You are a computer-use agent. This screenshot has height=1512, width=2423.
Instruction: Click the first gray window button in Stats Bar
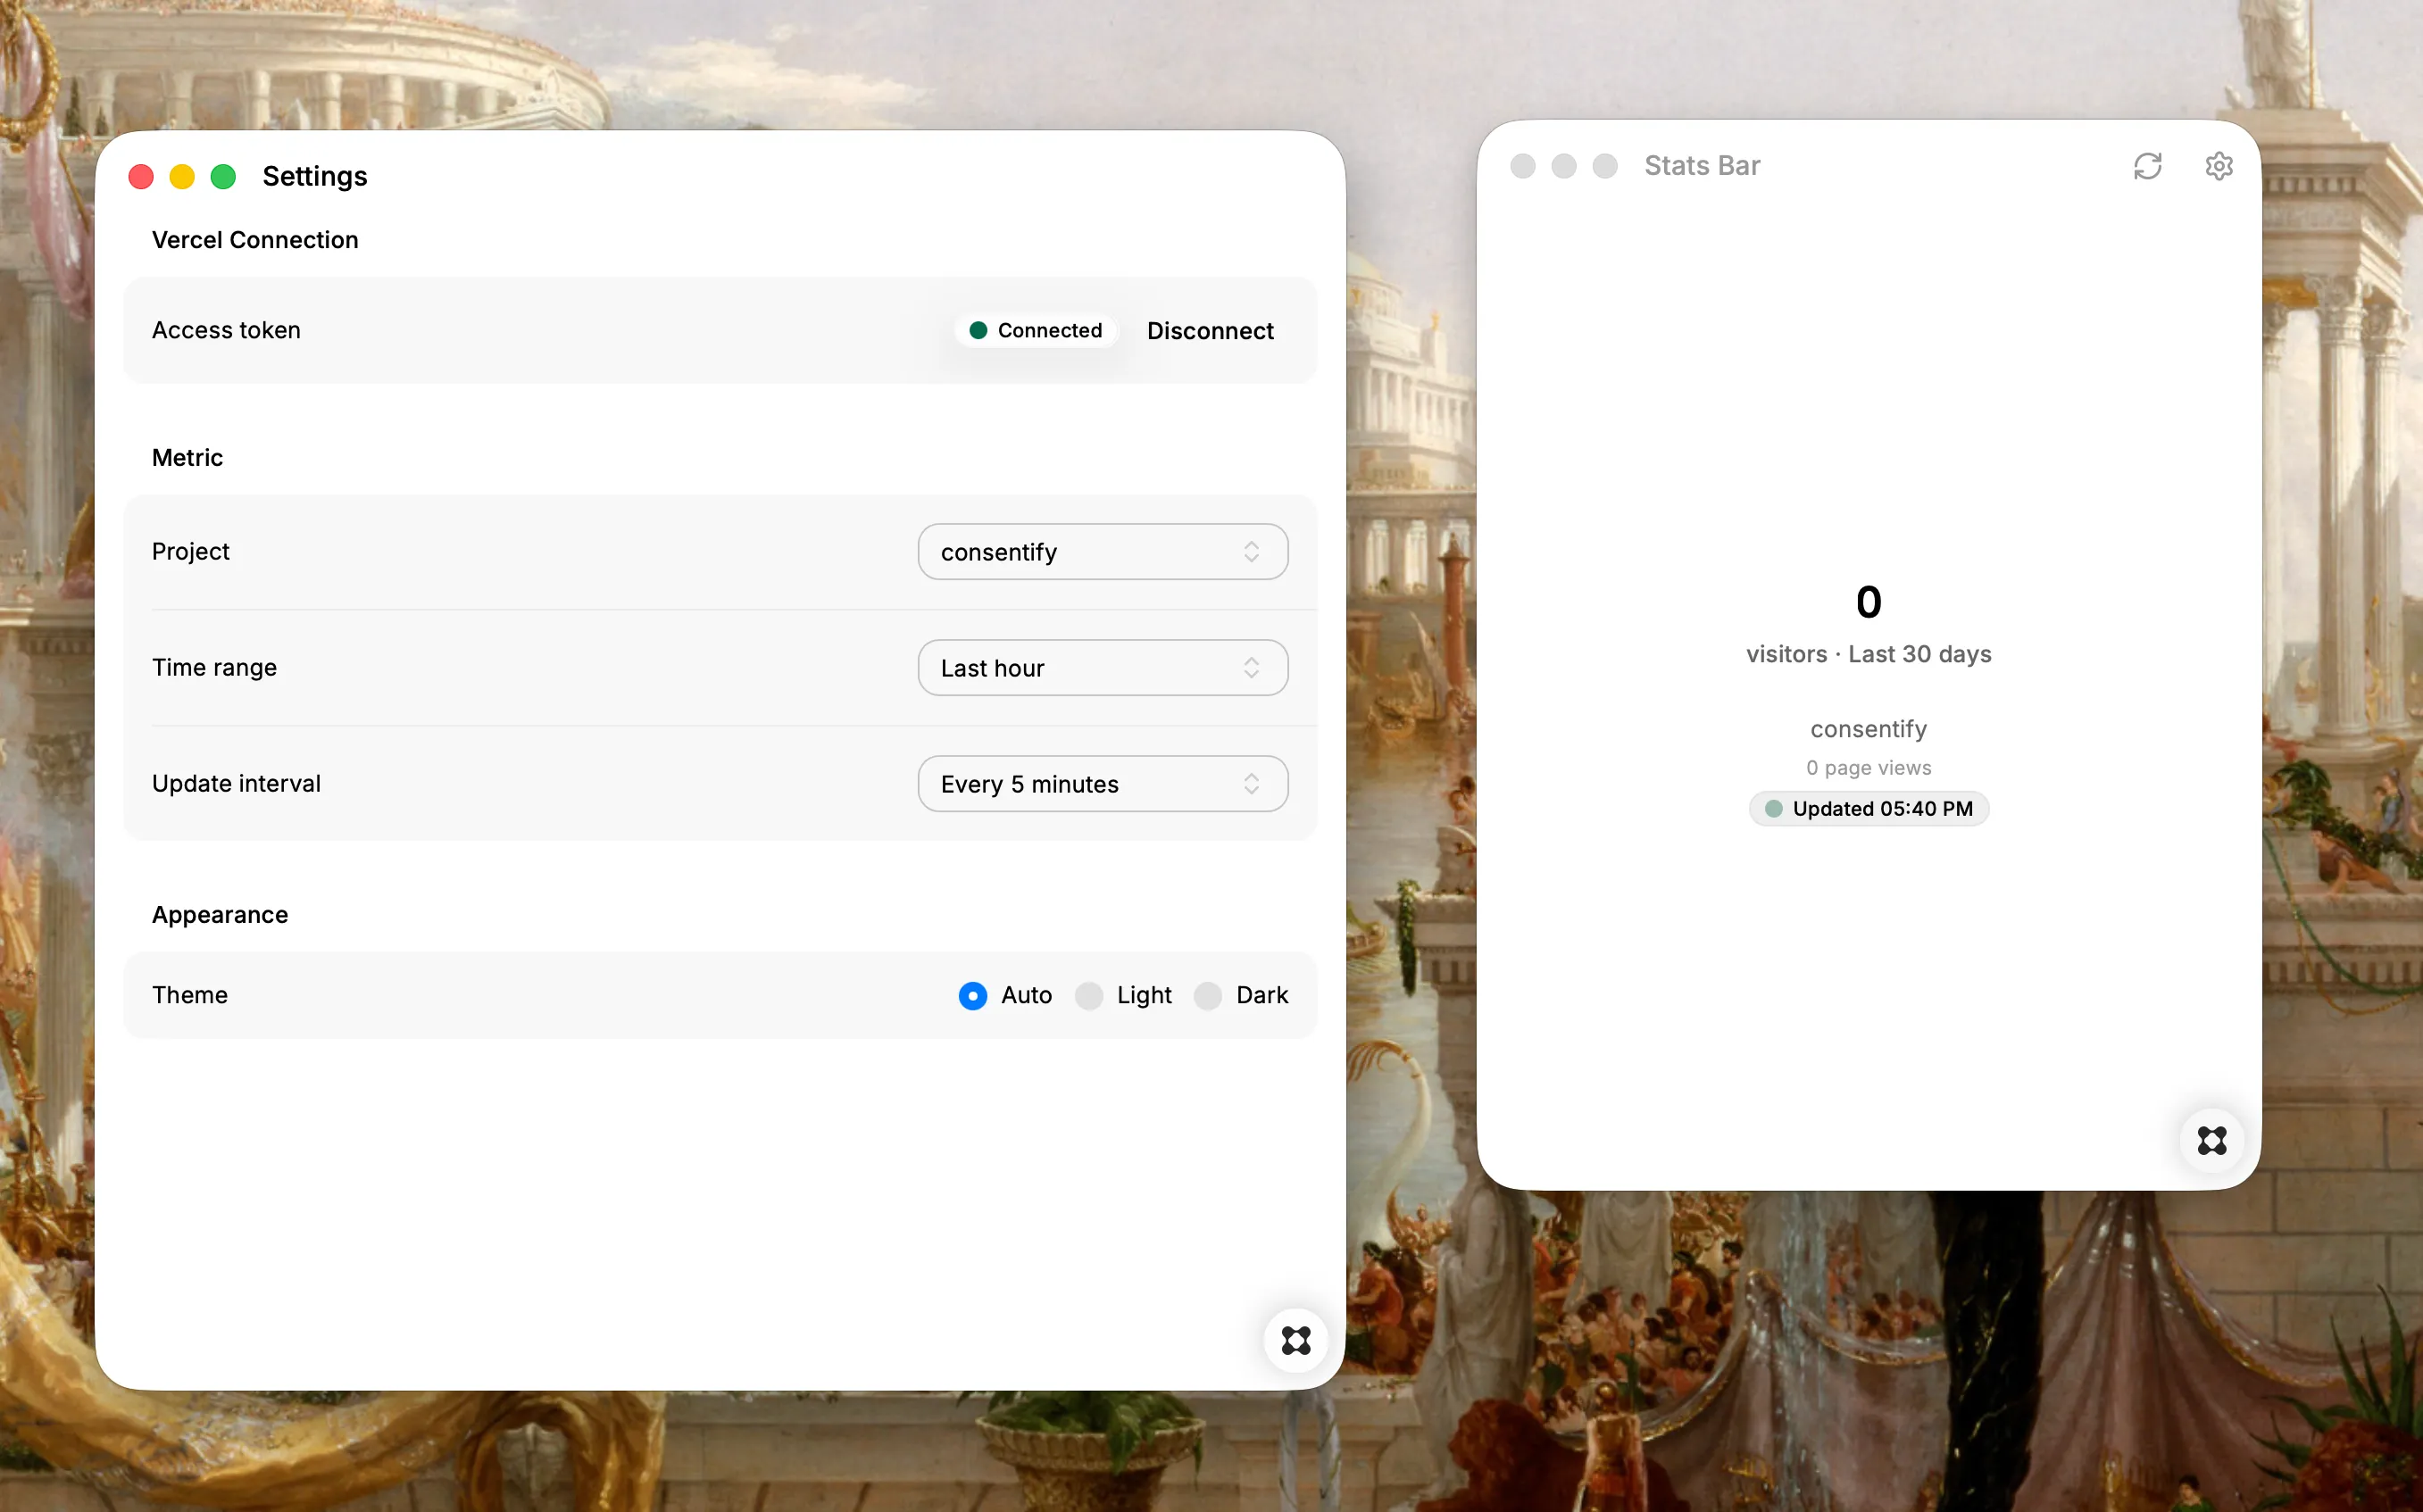[x=1522, y=166]
